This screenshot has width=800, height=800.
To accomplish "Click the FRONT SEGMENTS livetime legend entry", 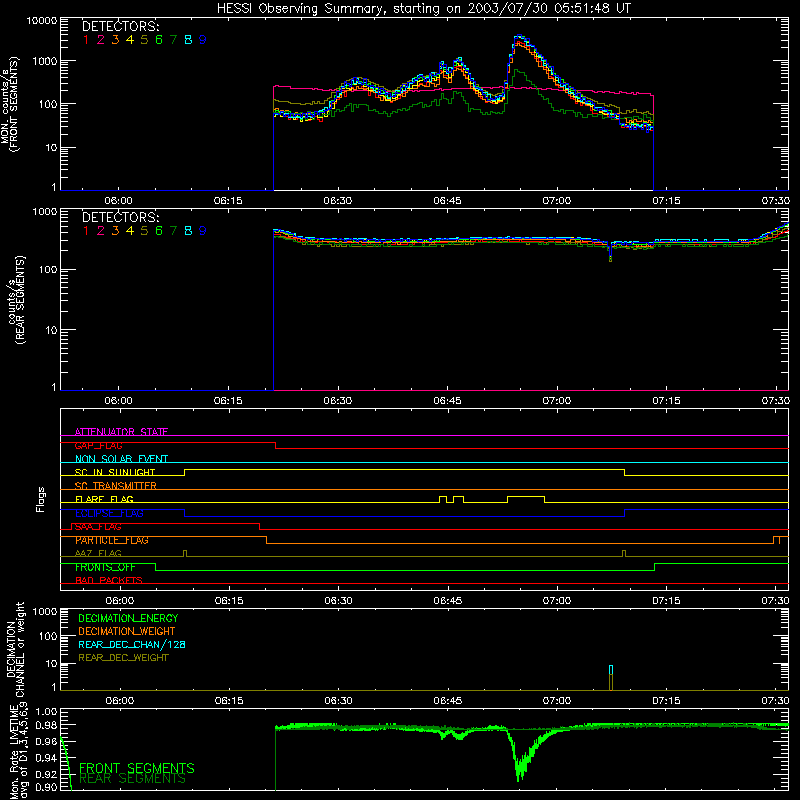I will [137, 768].
